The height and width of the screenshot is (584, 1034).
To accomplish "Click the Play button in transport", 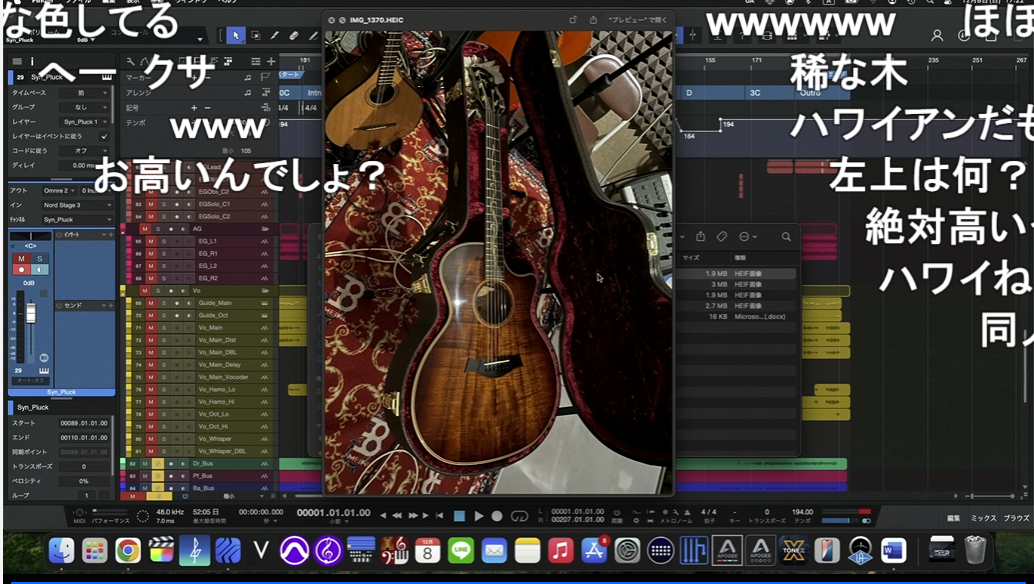I will 479,516.
